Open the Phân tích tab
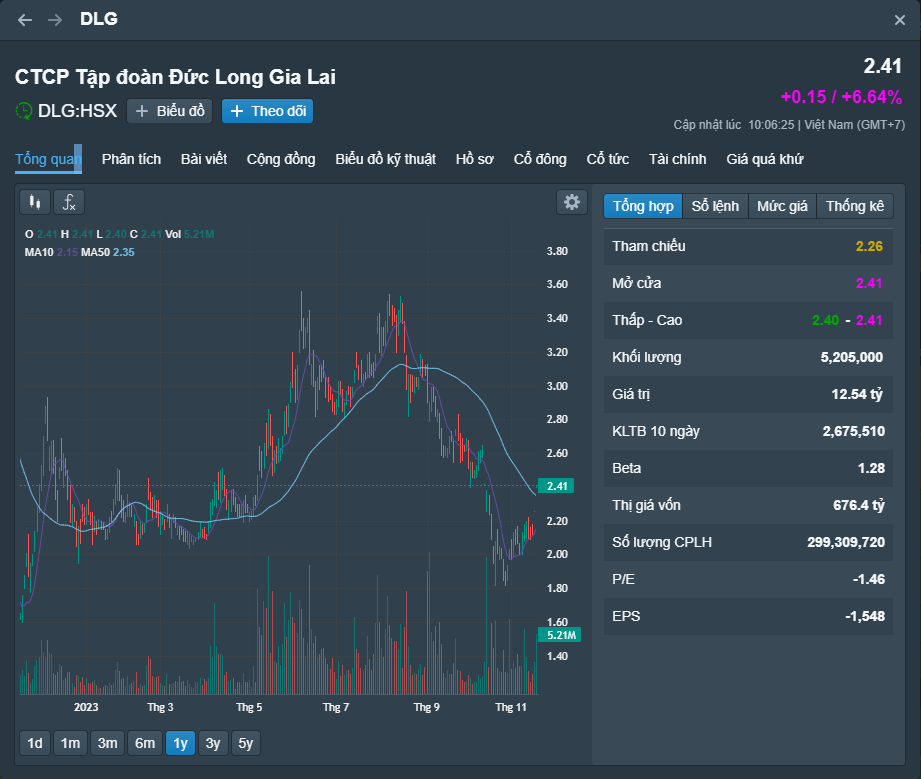This screenshot has width=921, height=779. coord(131,159)
